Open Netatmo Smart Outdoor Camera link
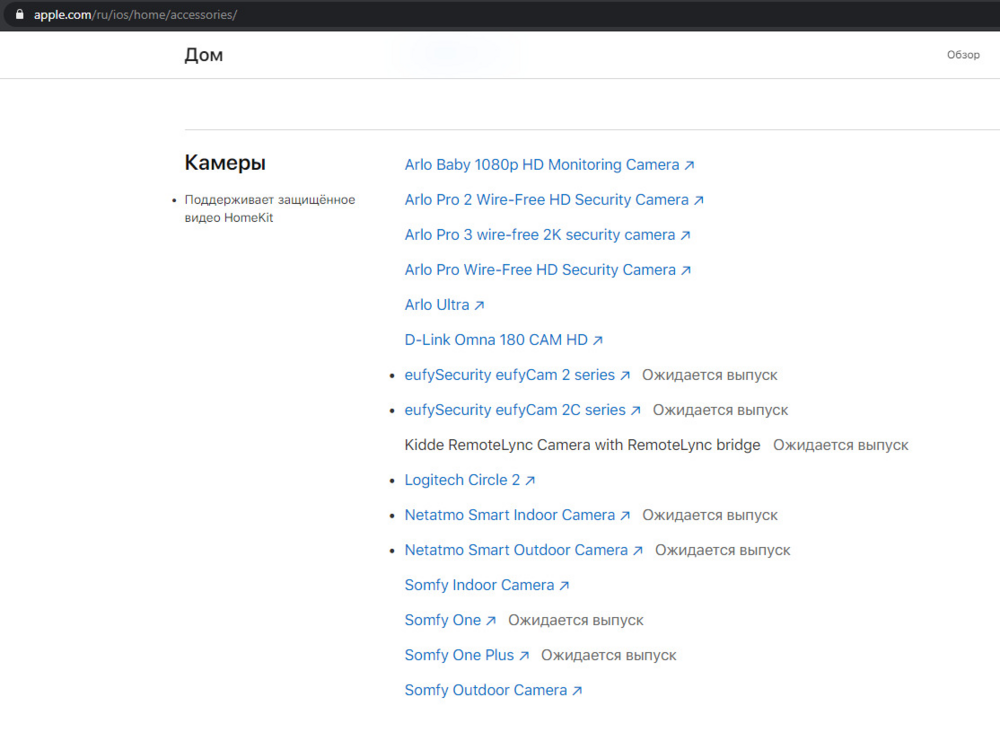 pos(524,550)
